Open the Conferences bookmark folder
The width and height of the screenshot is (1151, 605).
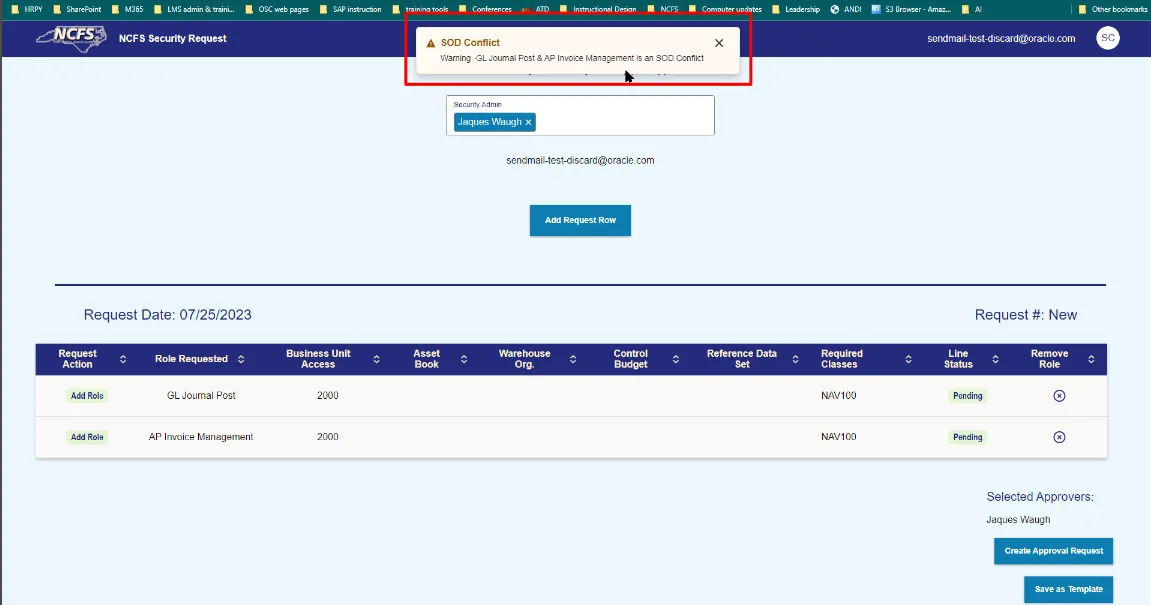pyautogui.click(x=484, y=10)
